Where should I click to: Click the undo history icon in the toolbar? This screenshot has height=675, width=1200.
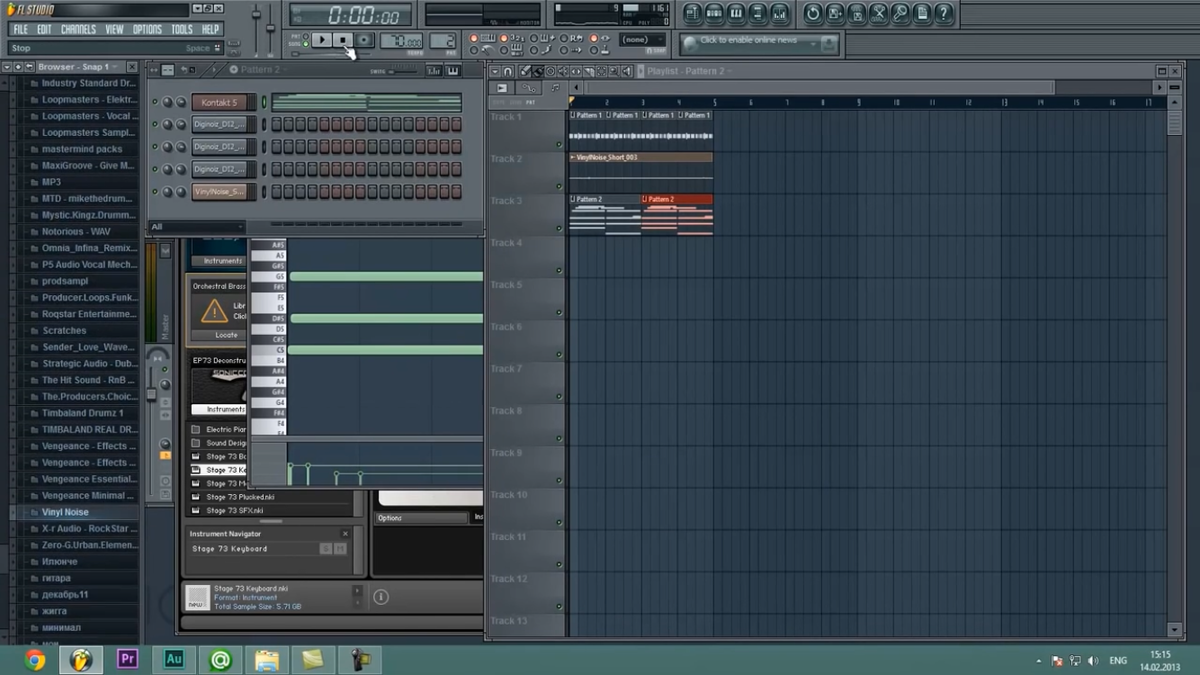tap(813, 13)
